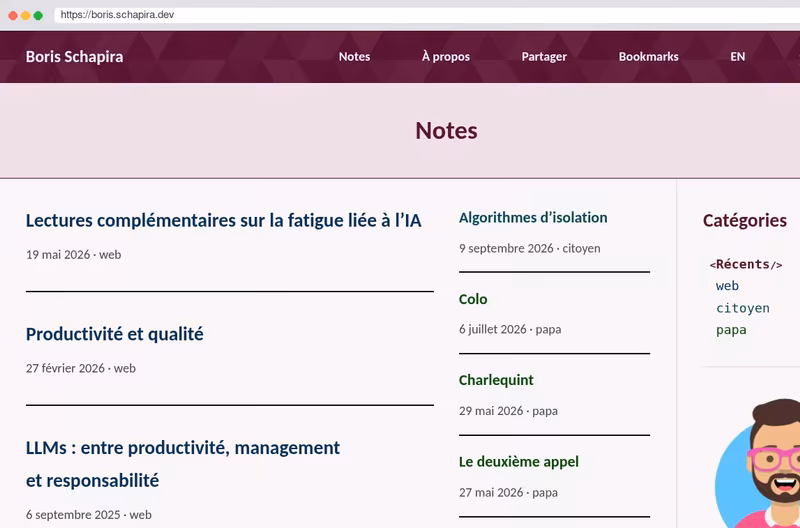The height and width of the screenshot is (528, 800).
Task: Switch site language to EN
Action: click(x=737, y=57)
